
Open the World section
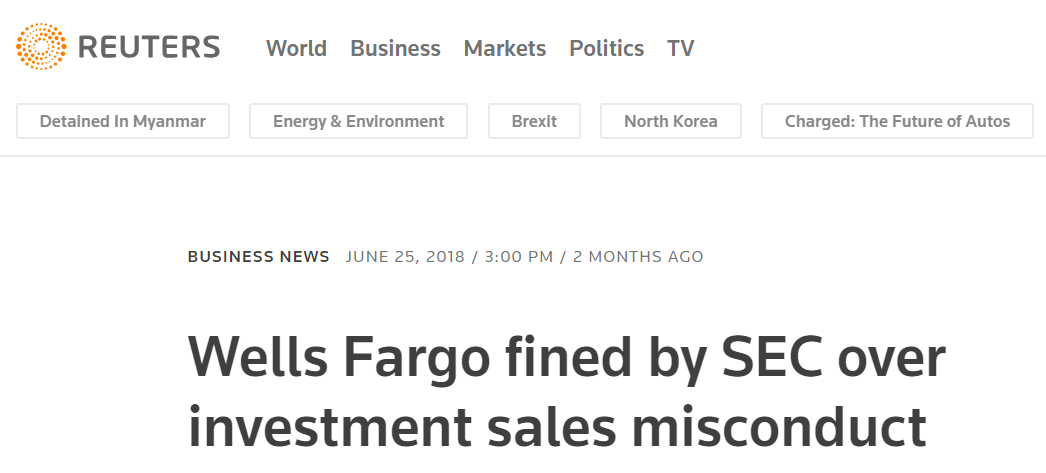(x=296, y=48)
